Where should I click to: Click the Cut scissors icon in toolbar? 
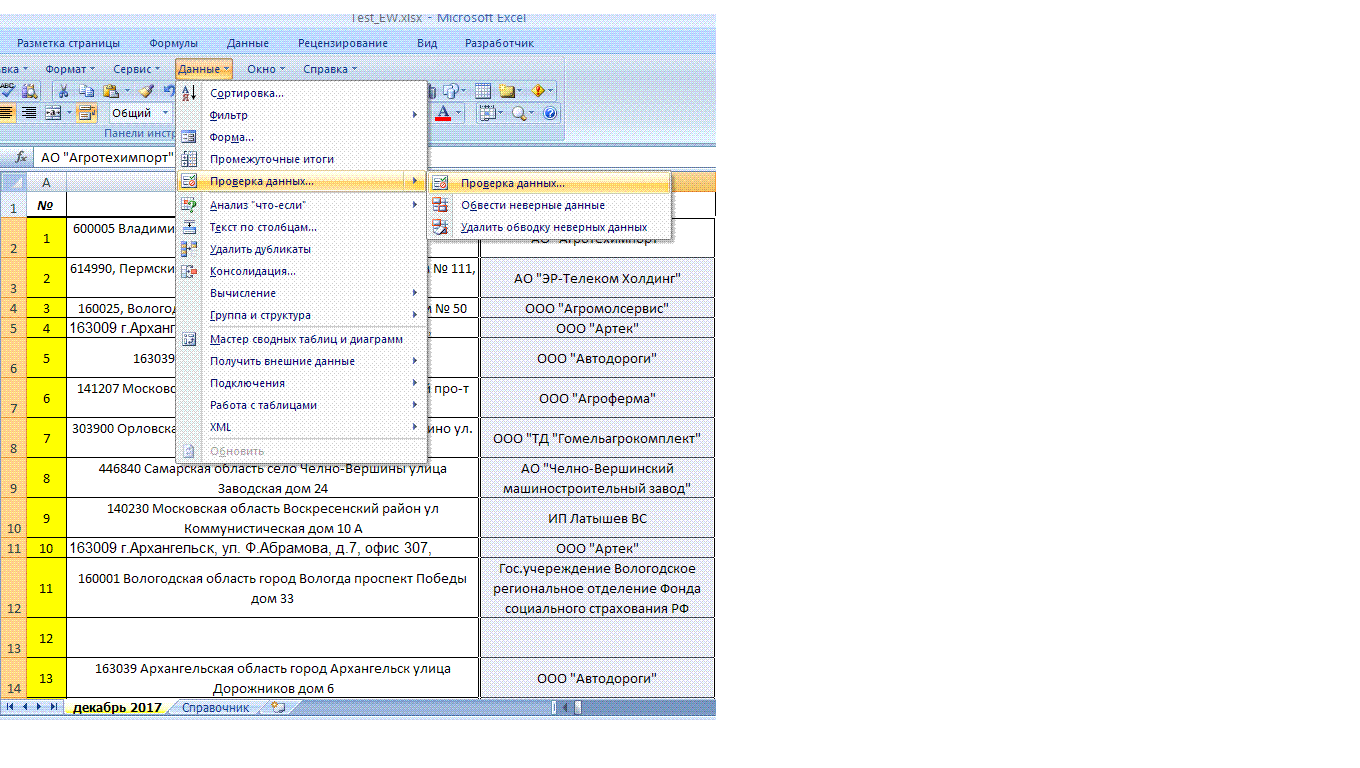tap(63, 91)
